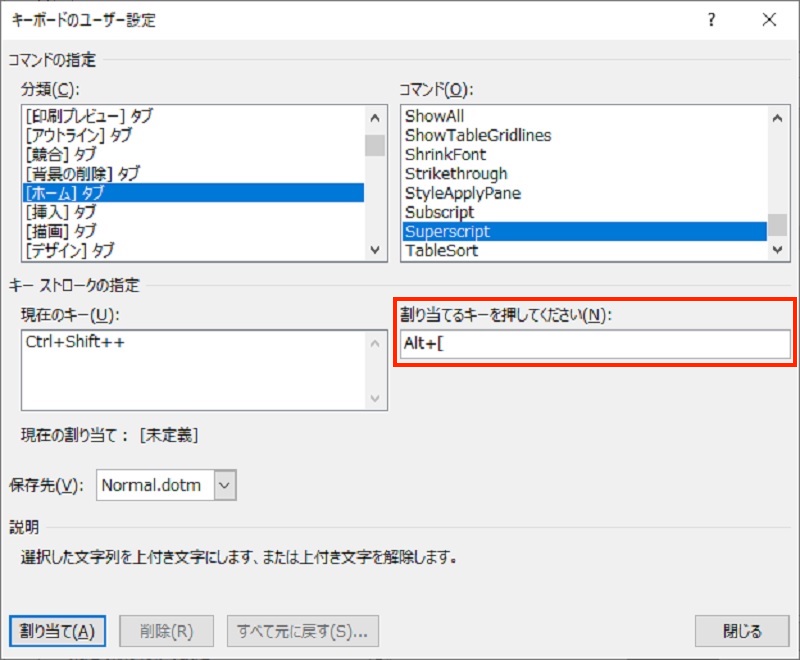Click the category list scrollbar thumb

pos(375,145)
